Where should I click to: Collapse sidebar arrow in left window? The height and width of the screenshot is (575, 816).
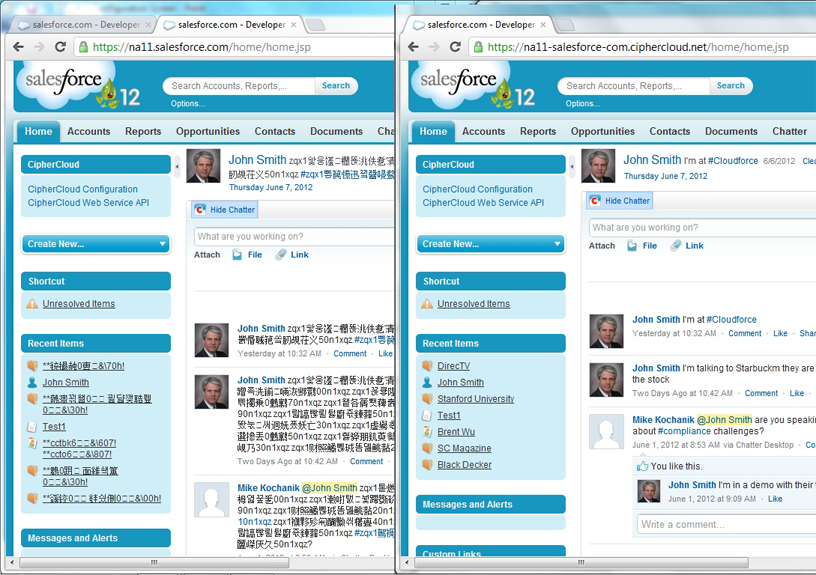tap(177, 167)
